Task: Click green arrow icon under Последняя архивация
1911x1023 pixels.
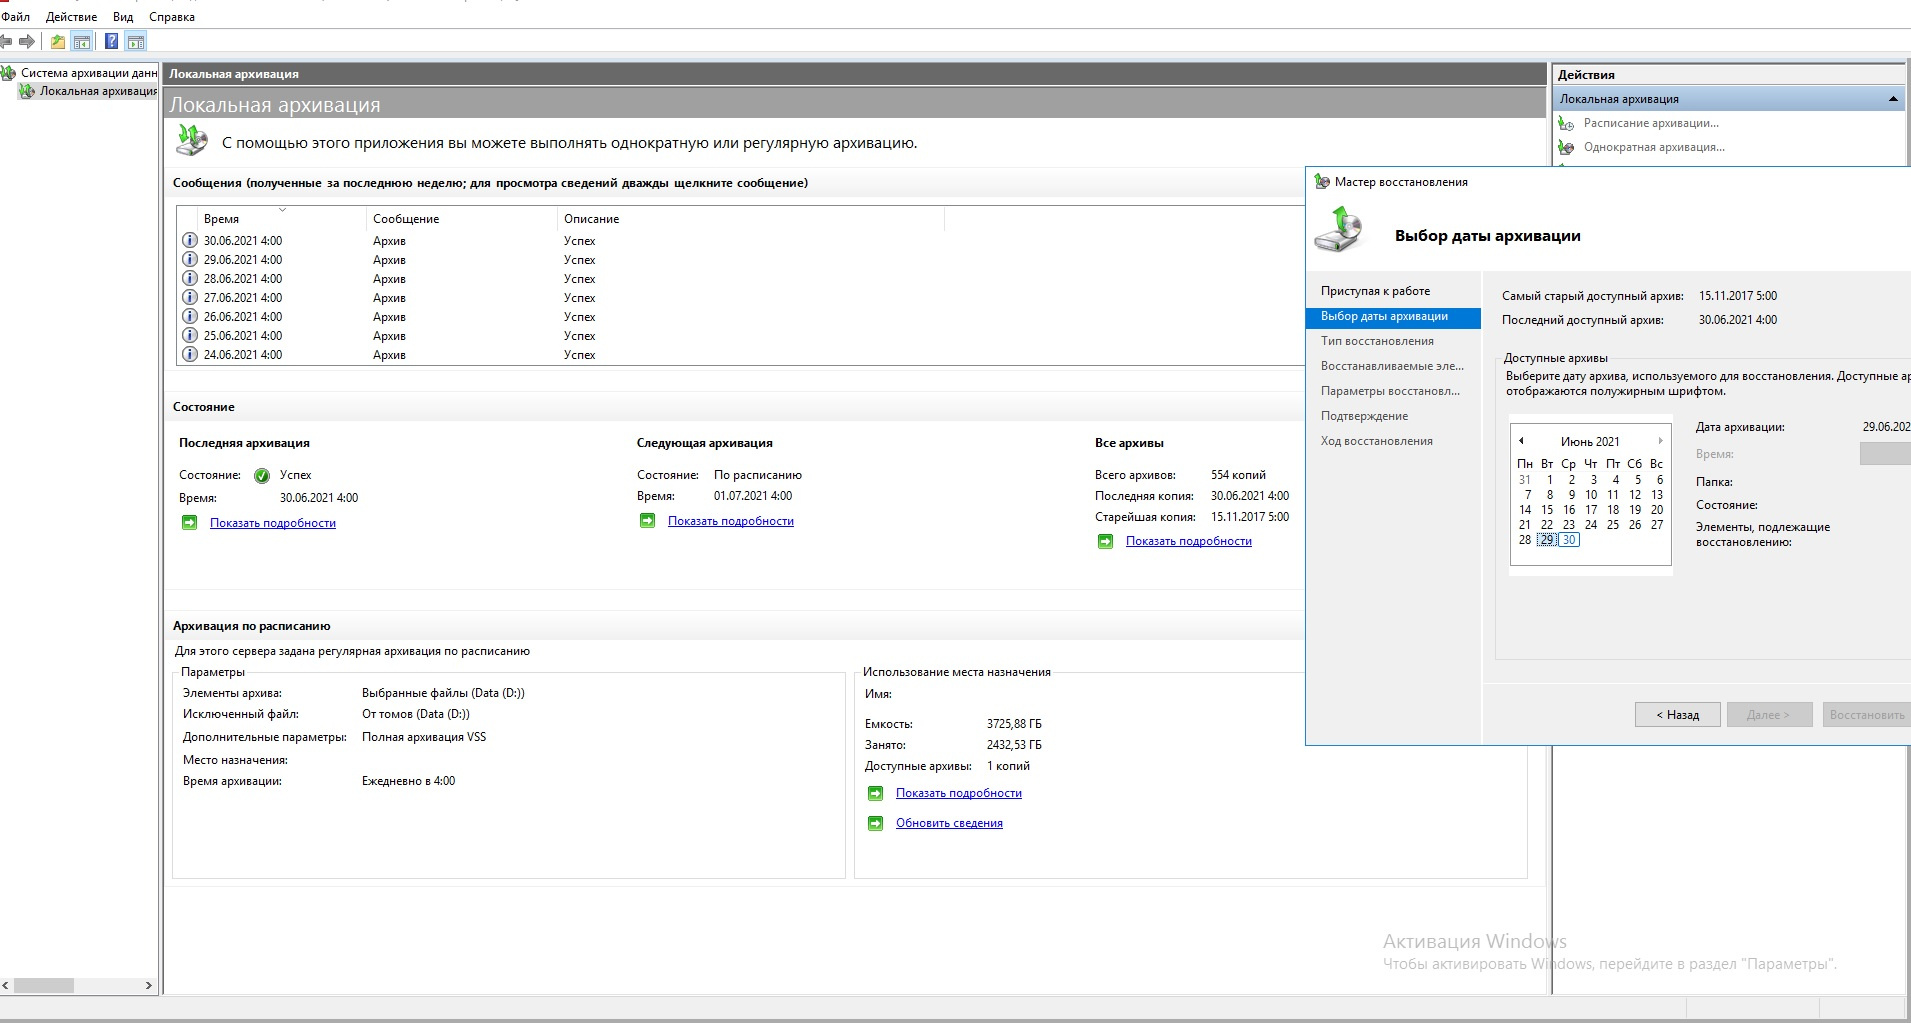Action: coord(190,522)
